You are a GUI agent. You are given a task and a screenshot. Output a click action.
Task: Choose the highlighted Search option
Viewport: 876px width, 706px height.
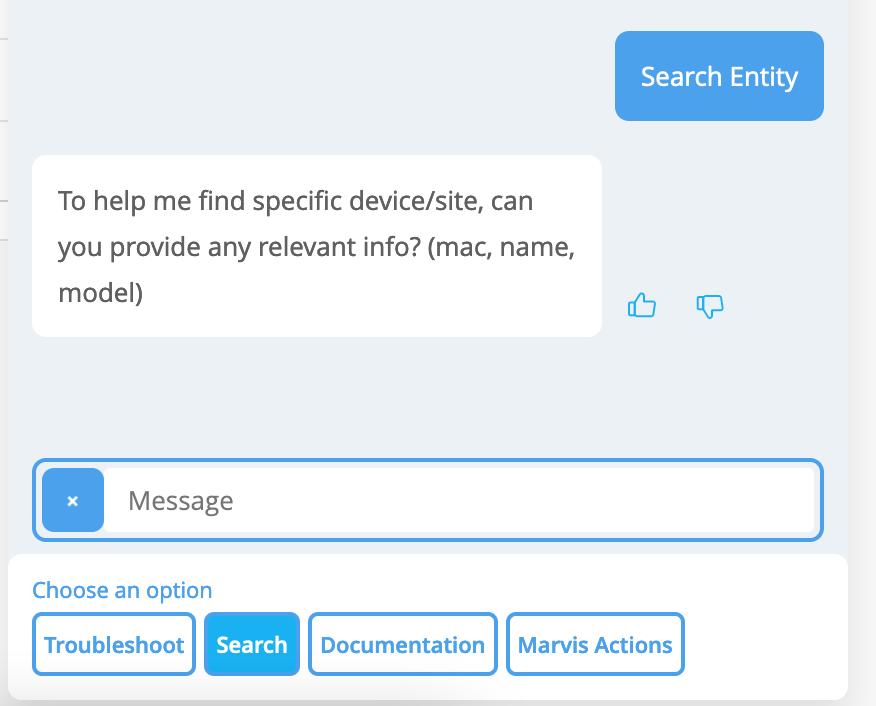tap(252, 645)
